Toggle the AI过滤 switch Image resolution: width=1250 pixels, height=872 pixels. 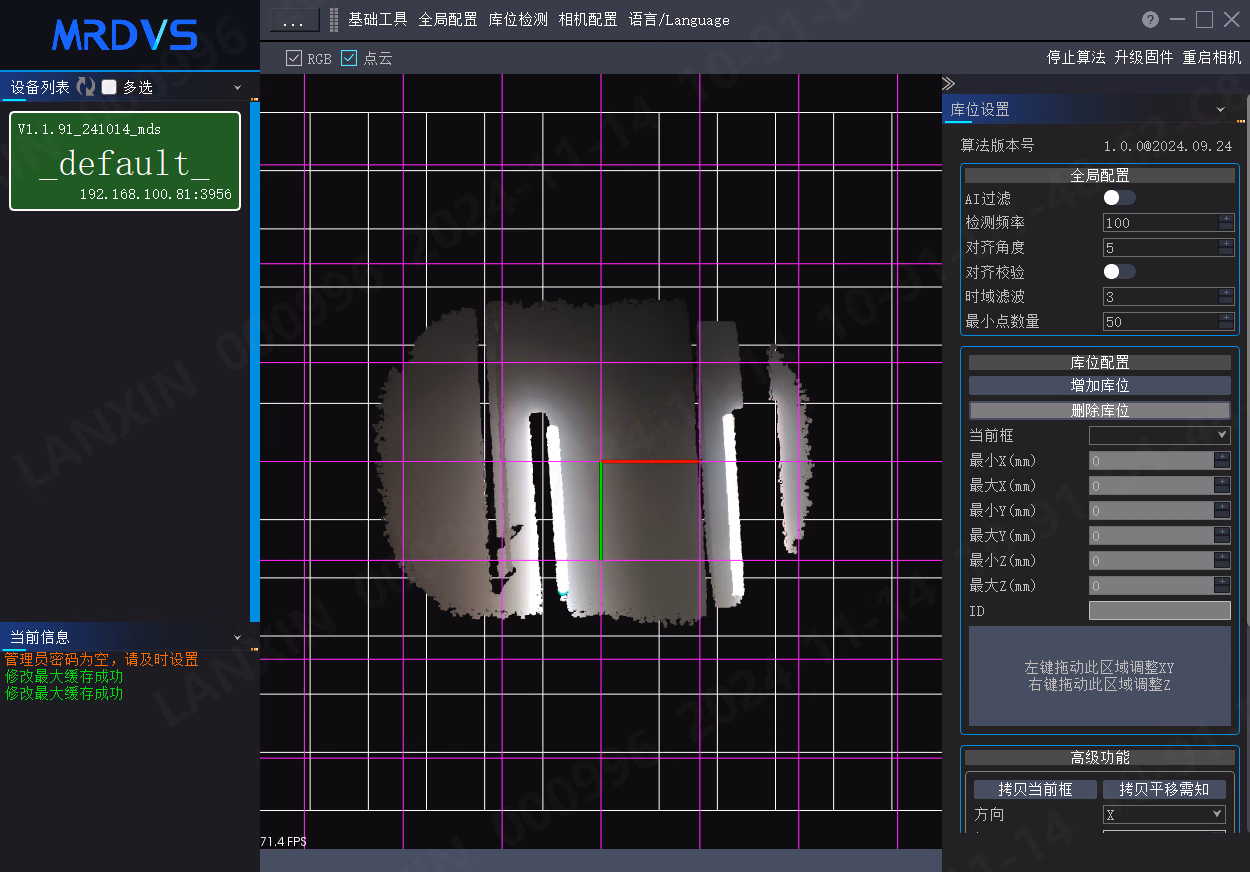tap(1119, 198)
